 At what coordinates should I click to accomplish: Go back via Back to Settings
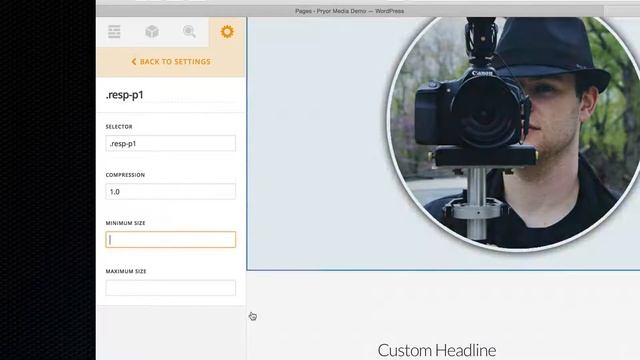(x=171, y=62)
